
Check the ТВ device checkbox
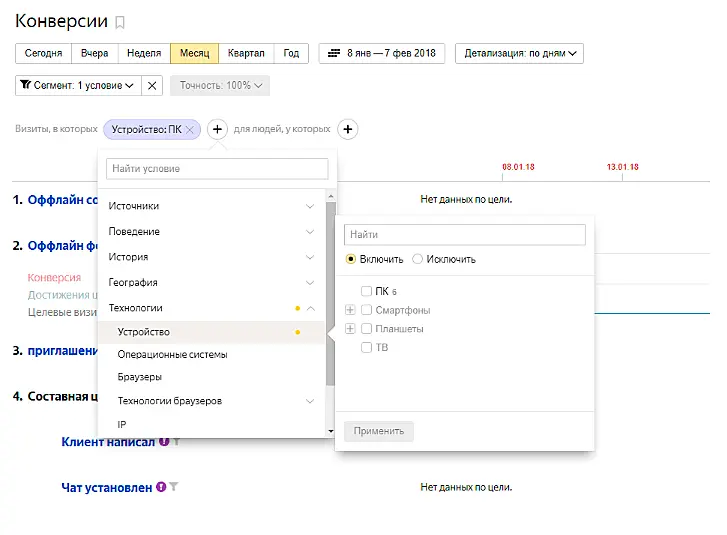click(x=367, y=348)
